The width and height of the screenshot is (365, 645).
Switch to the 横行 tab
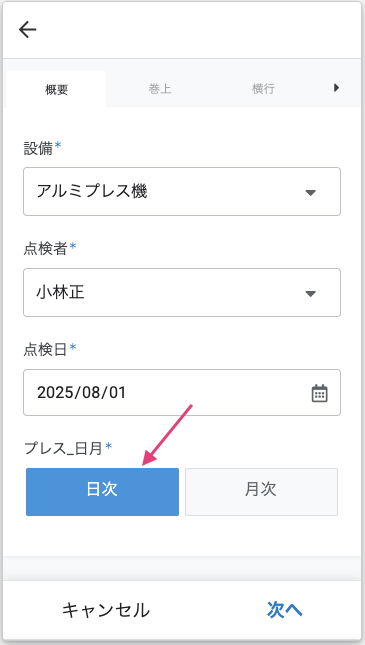(263, 89)
